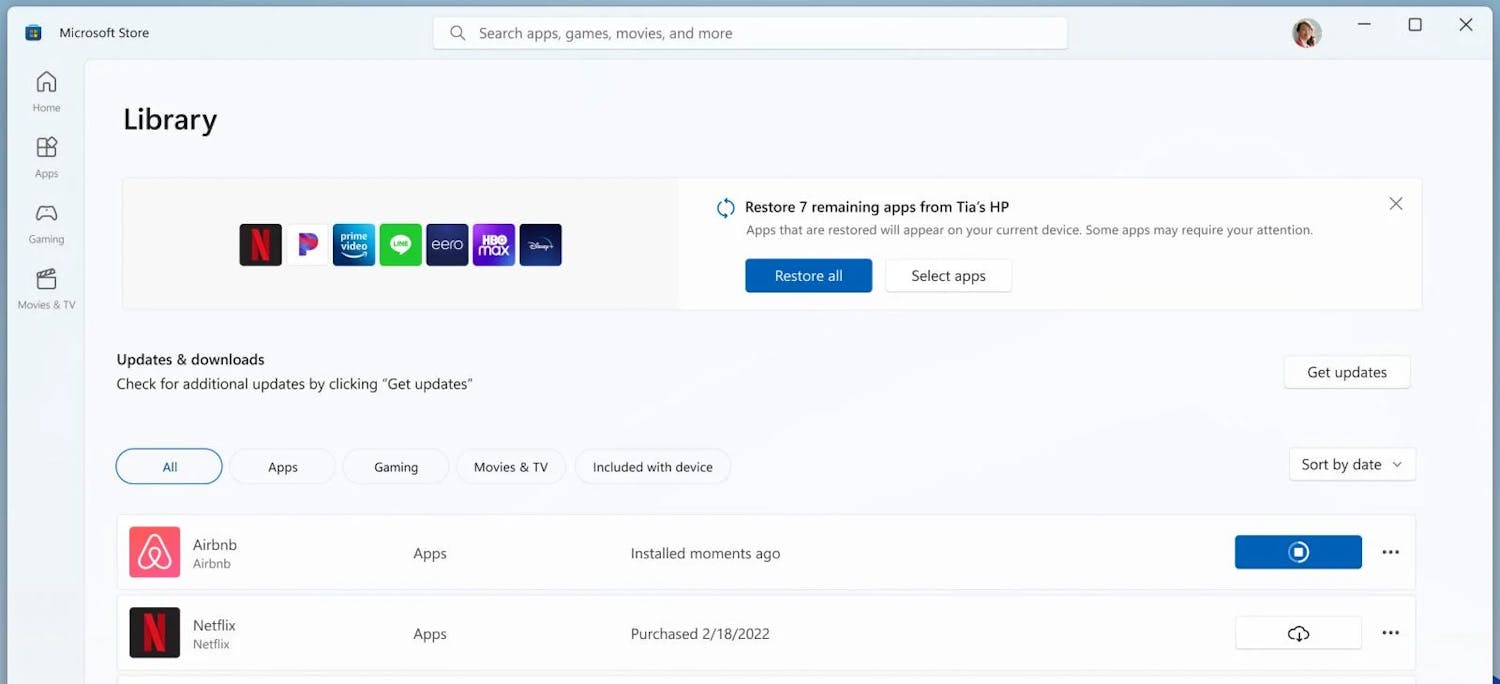Select the Prime Video app icon
Image resolution: width=1500 pixels, height=684 pixels.
[354, 244]
